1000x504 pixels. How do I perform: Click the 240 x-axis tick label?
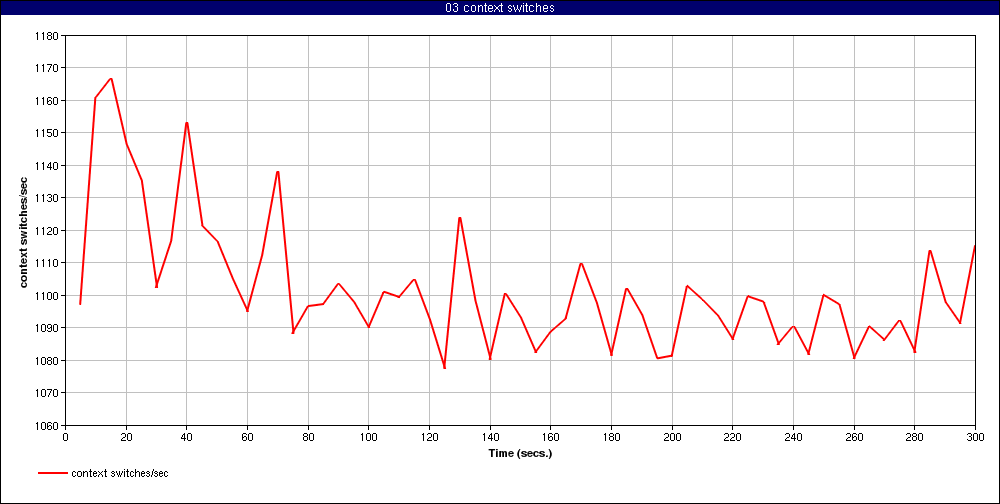[793, 438]
